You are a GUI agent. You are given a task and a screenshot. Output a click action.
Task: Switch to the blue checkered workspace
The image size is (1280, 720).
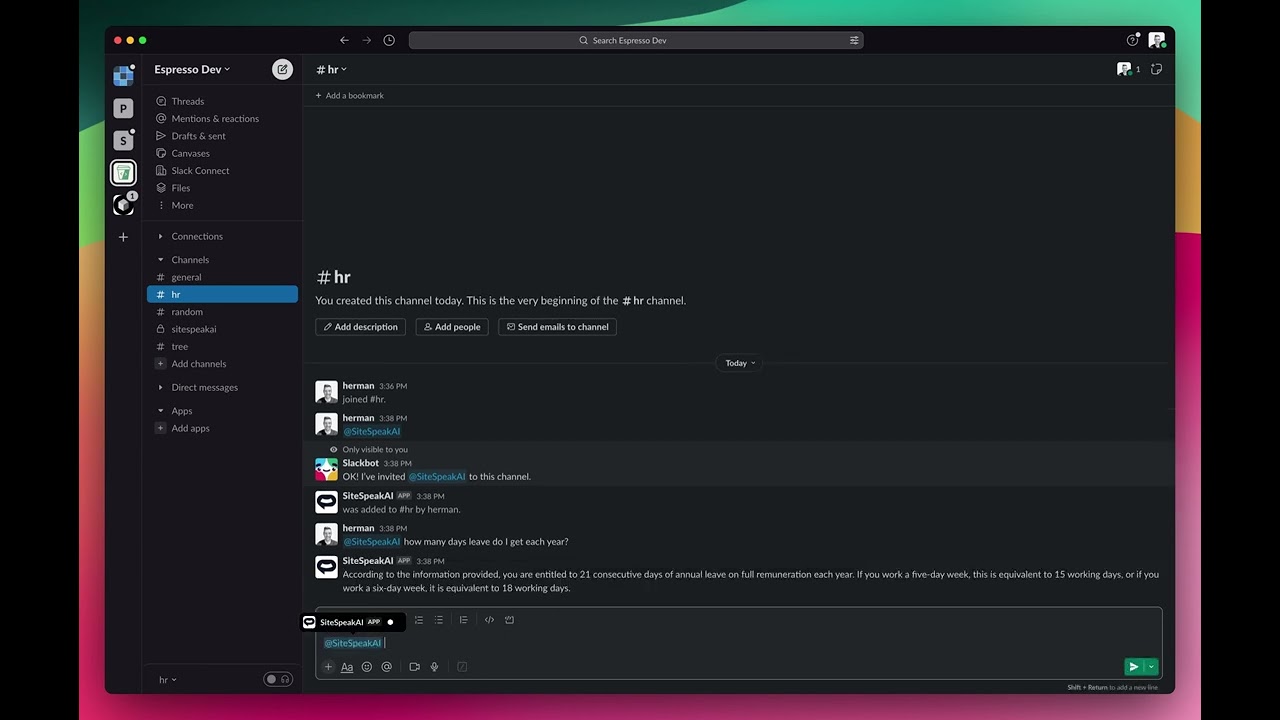pyautogui.click(x=123, y=76)
